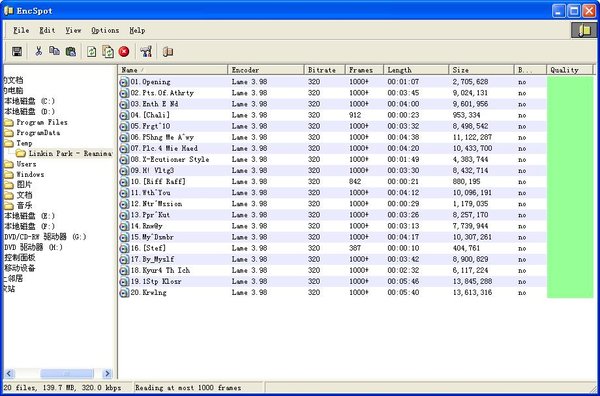
Task: Click frames value 912
Action: click(355, 115)
